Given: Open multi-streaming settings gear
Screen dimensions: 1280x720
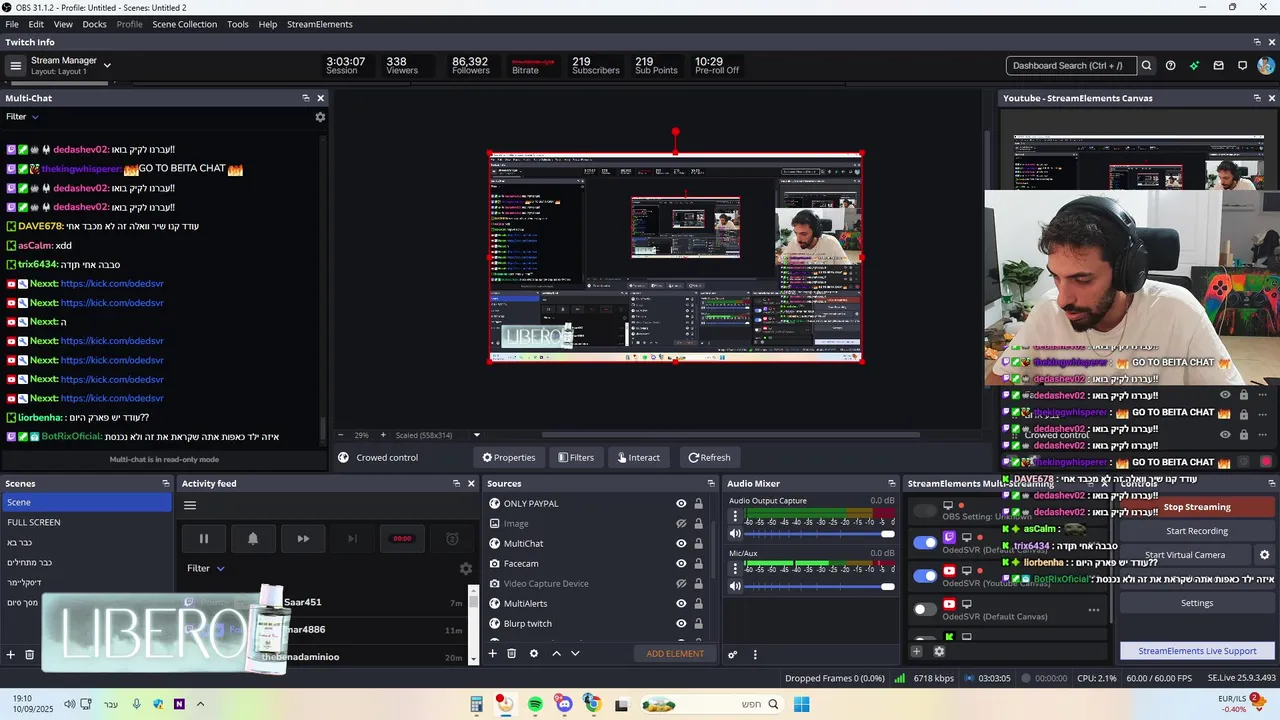Looking at the screenshot, I should [939, 652].
